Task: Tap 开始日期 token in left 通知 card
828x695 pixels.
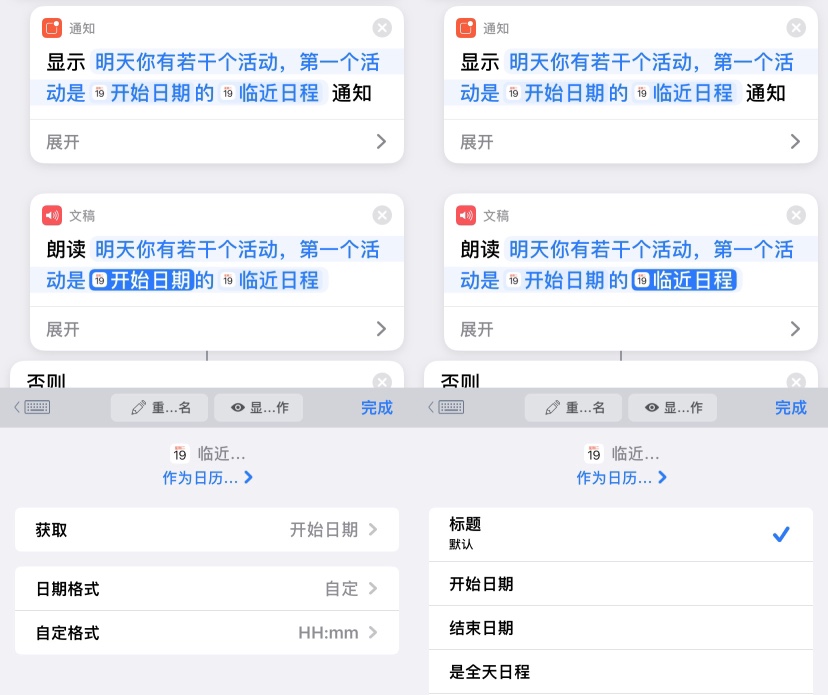Action: click(140, 93)
